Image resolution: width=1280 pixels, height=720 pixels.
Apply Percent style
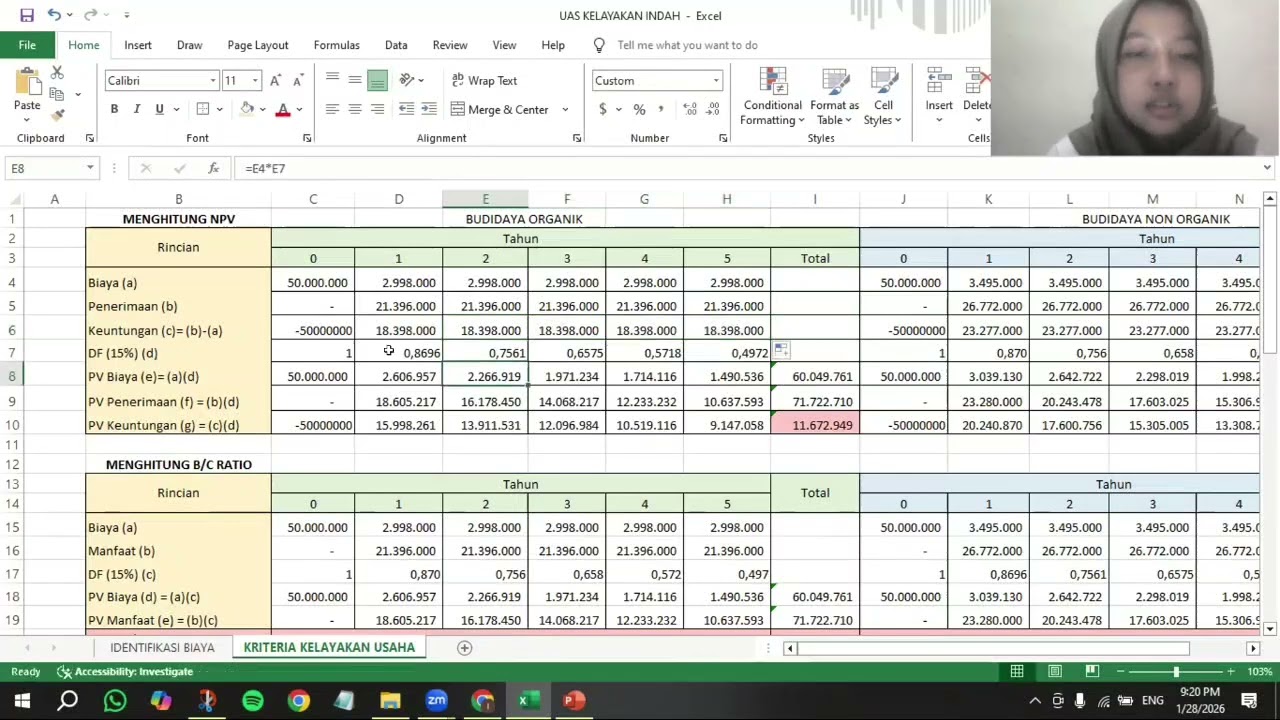(x=639, y=109)
